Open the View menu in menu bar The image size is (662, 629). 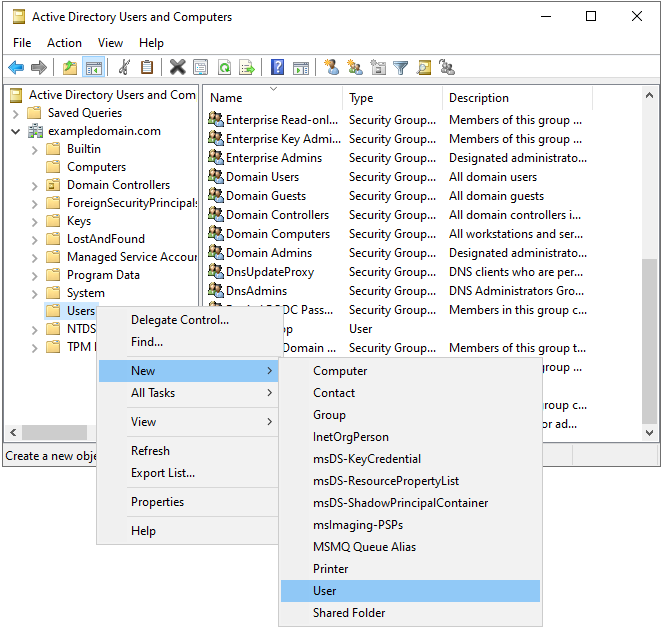tap(110, 43)
